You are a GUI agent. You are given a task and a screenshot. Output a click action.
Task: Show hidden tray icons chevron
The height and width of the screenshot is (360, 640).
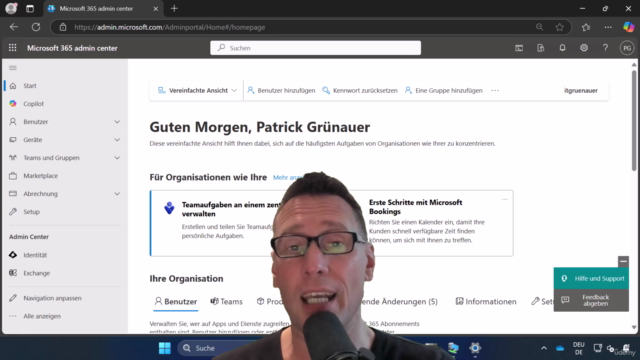544,348
